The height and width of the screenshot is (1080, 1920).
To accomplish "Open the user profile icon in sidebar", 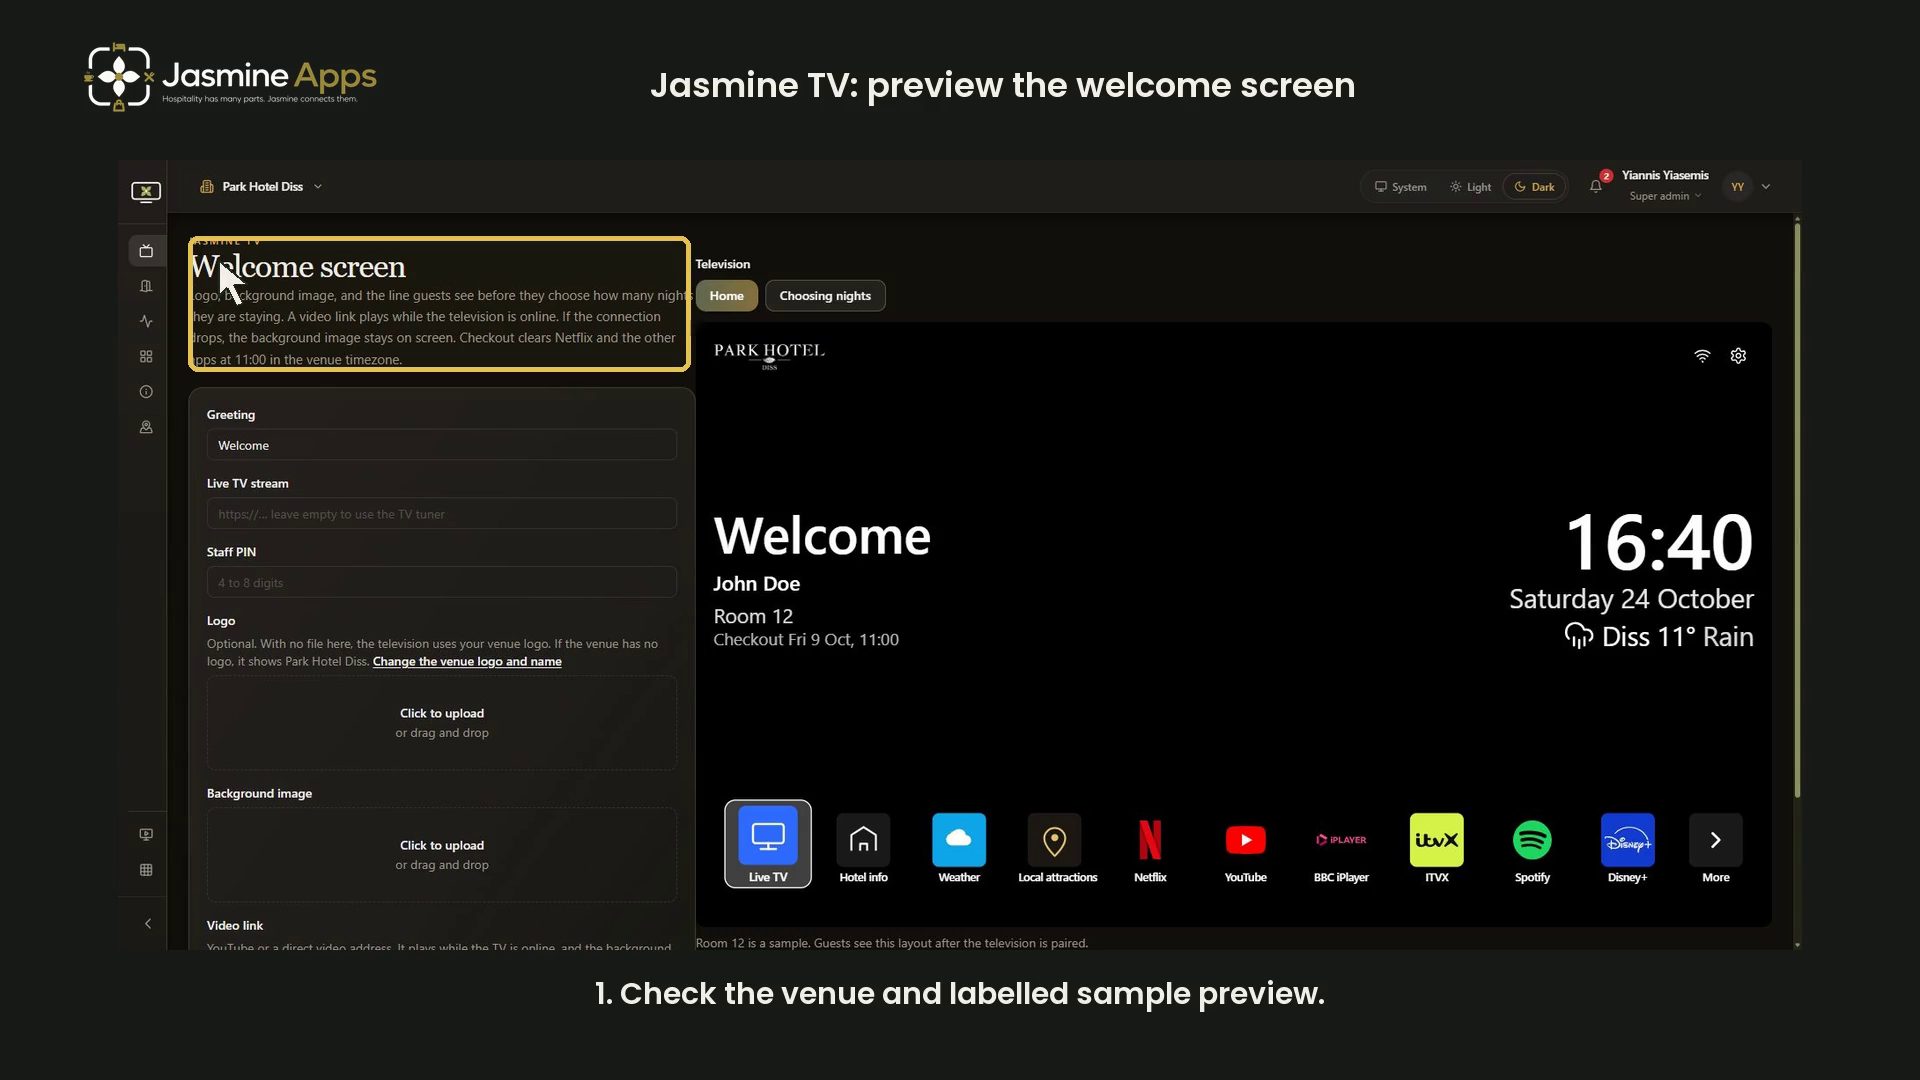I will (x=146, y=427).
